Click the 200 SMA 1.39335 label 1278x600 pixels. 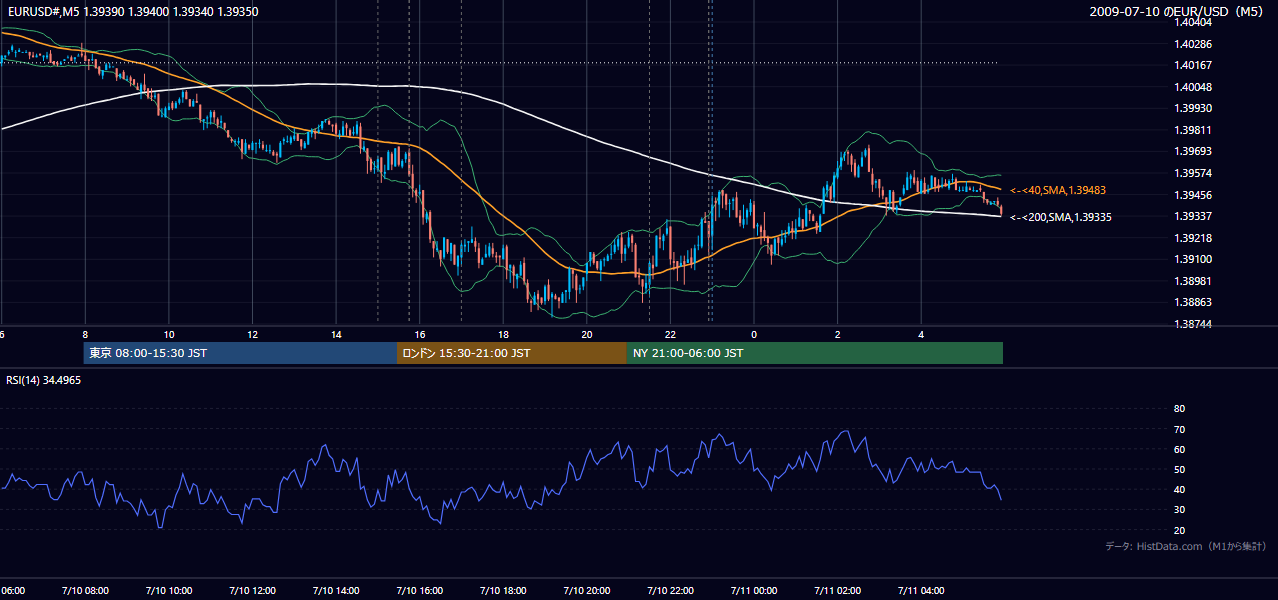[1061, 217]
